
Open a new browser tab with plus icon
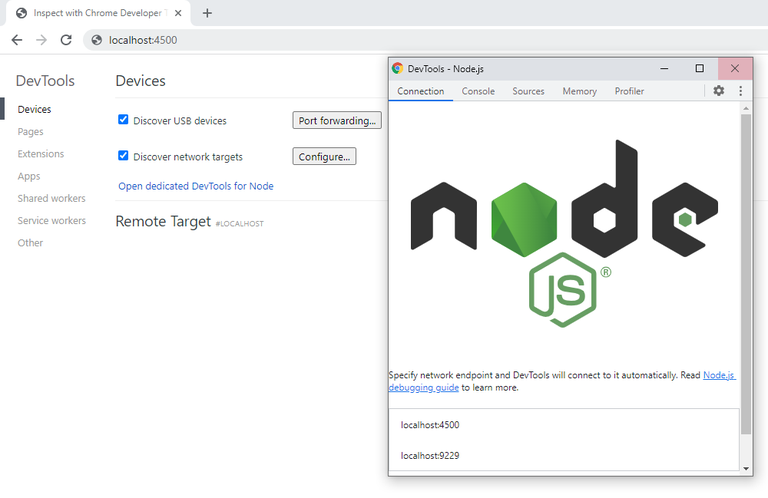click(207, 13)
